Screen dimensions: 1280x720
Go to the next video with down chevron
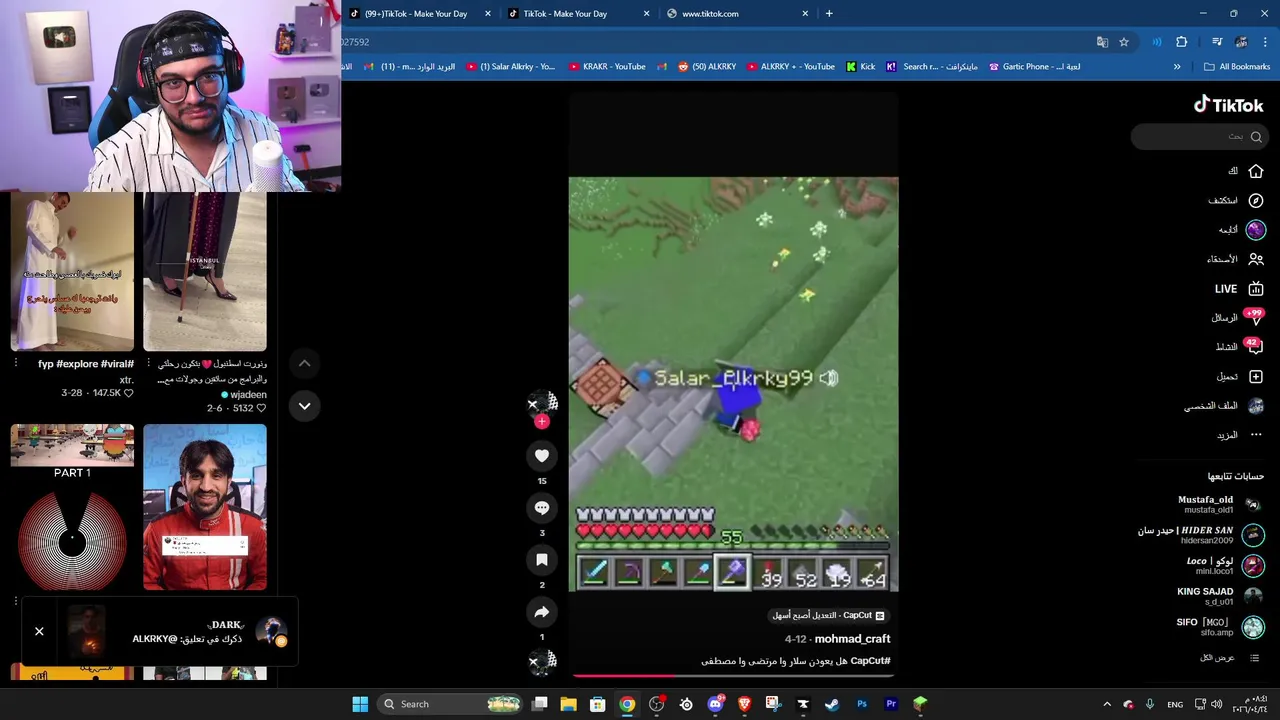(304, 406)
